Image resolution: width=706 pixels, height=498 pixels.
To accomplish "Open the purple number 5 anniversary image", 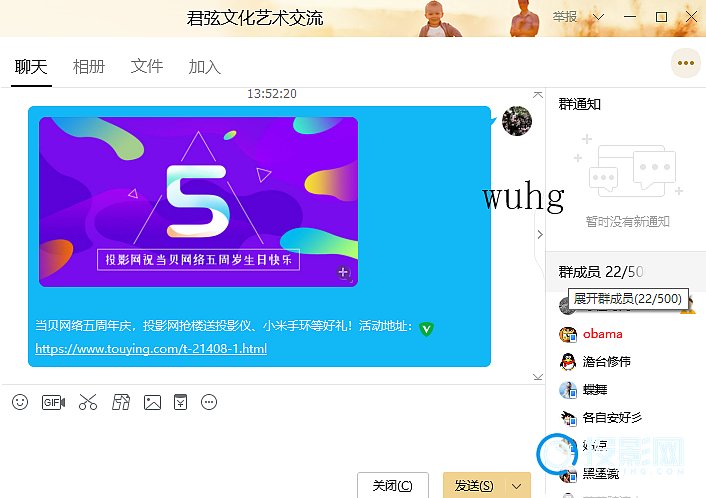I will [199, 202].
